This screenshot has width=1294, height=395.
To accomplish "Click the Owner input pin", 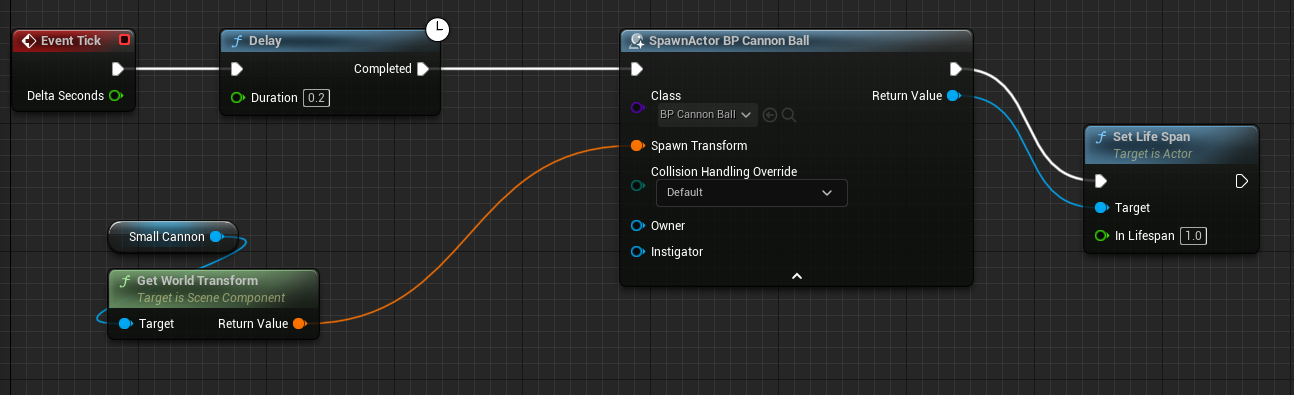I will point(638,226).
